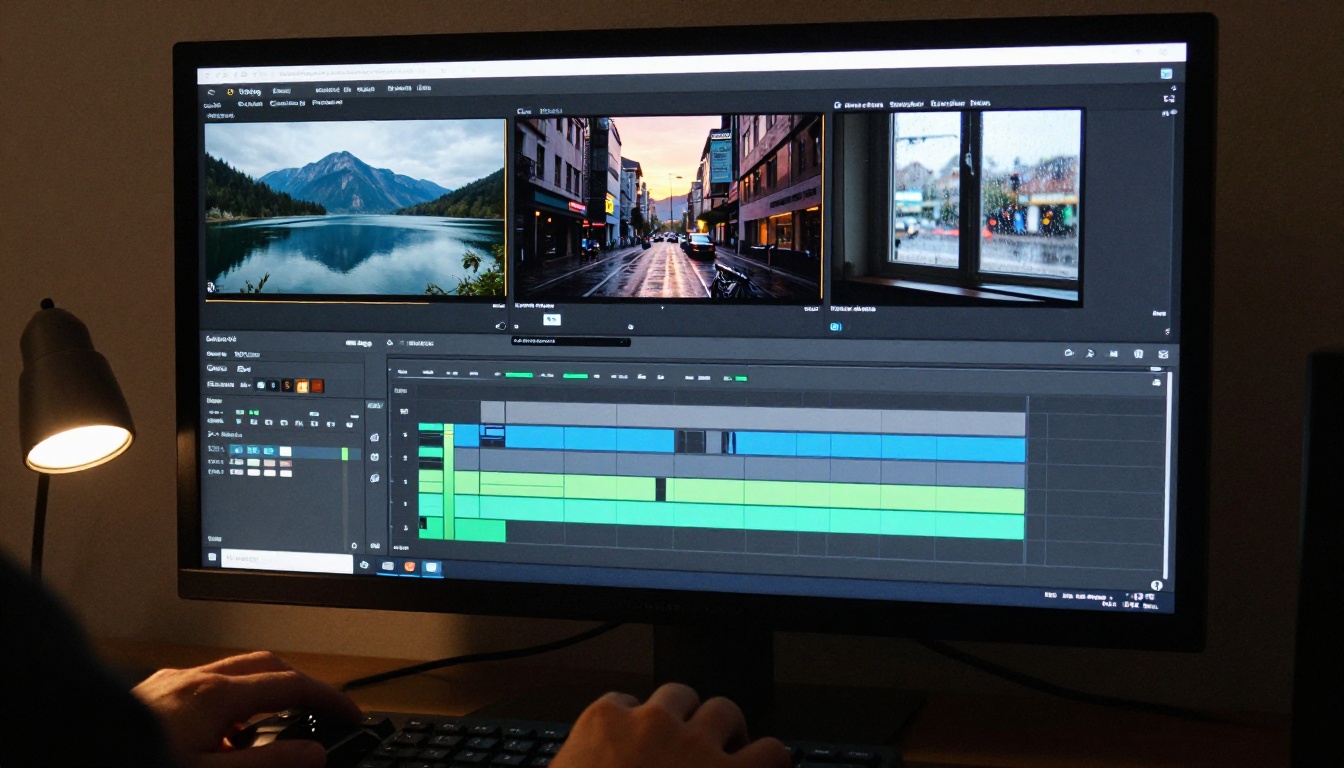Click the top icon in the strip left of timeline
The image size is (1344, 768).
(374, 437)
